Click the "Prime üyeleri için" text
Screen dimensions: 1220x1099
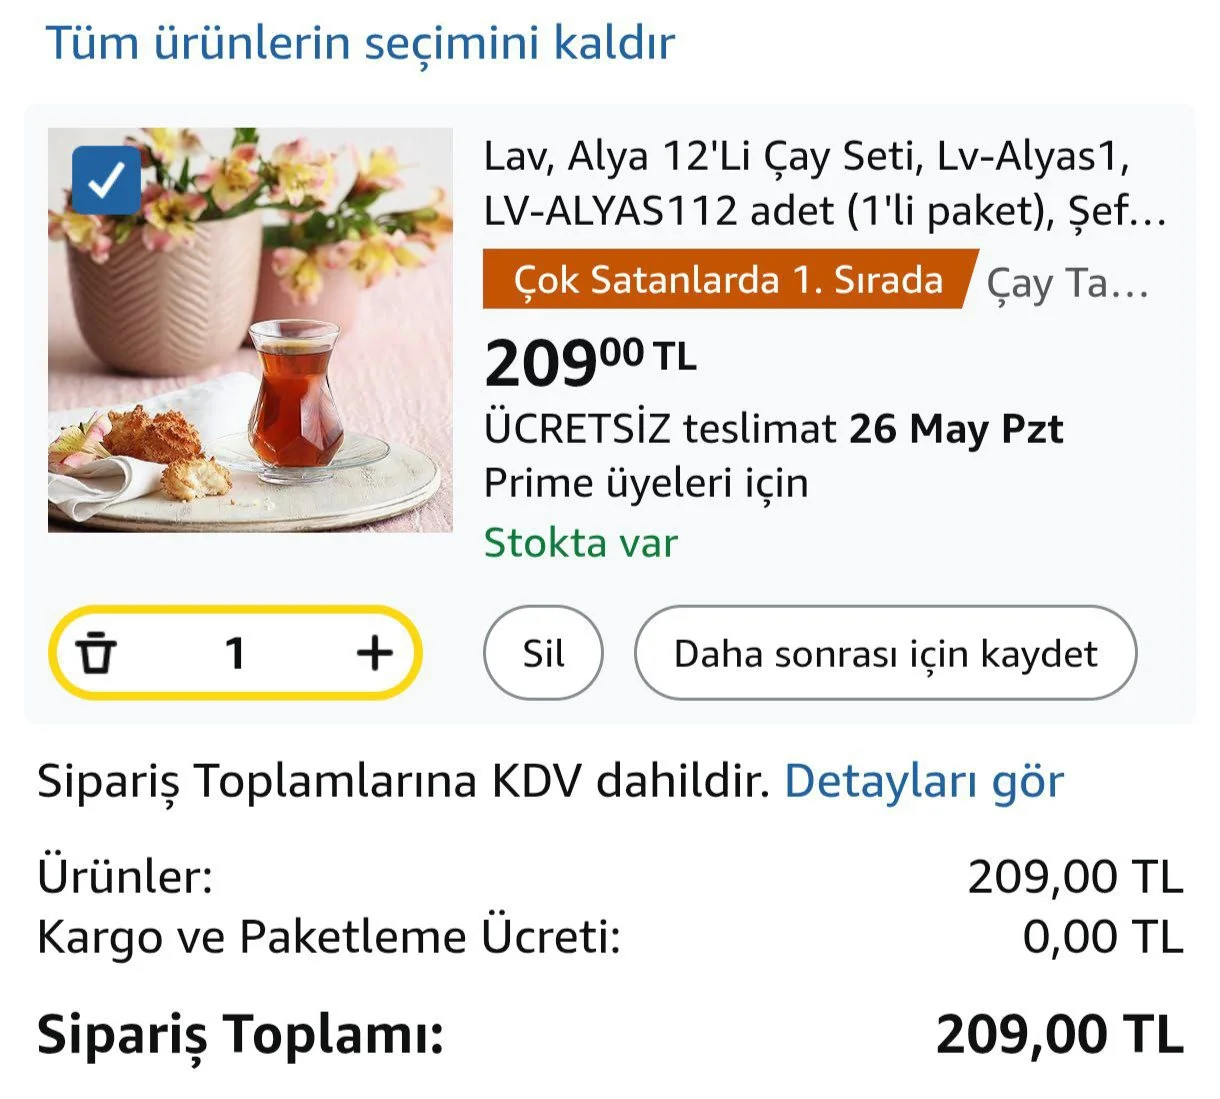pos(646,483)
